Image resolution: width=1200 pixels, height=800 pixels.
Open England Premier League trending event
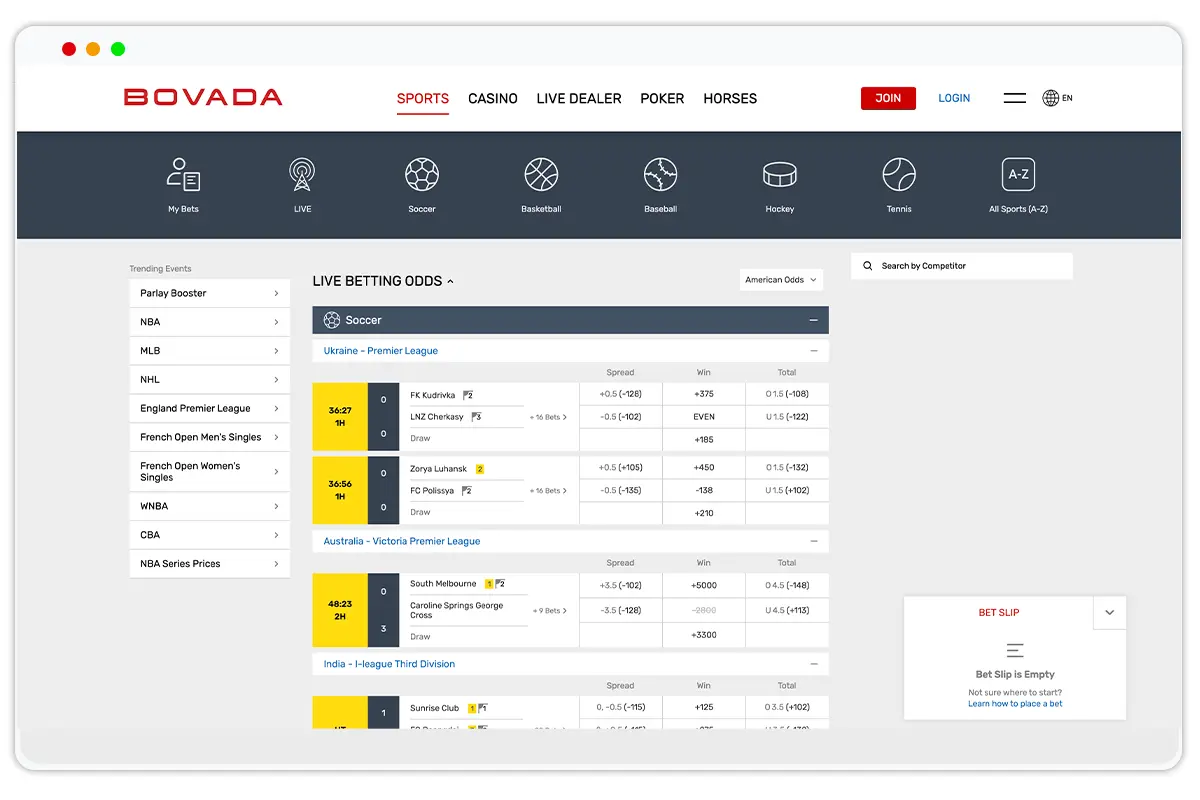210,408
